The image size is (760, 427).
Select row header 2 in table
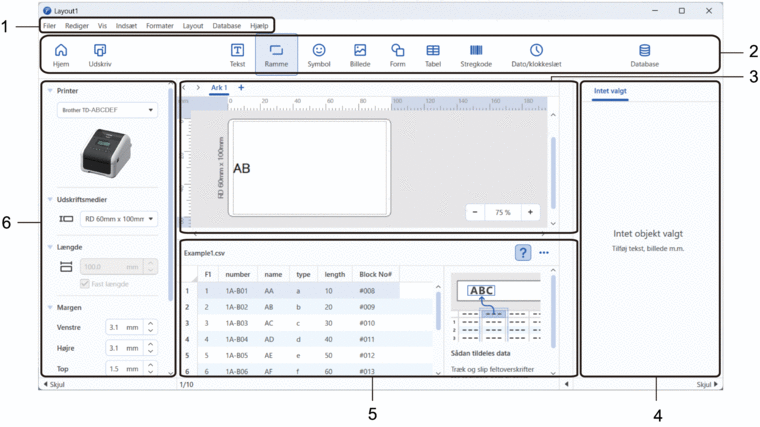(187, 307)
